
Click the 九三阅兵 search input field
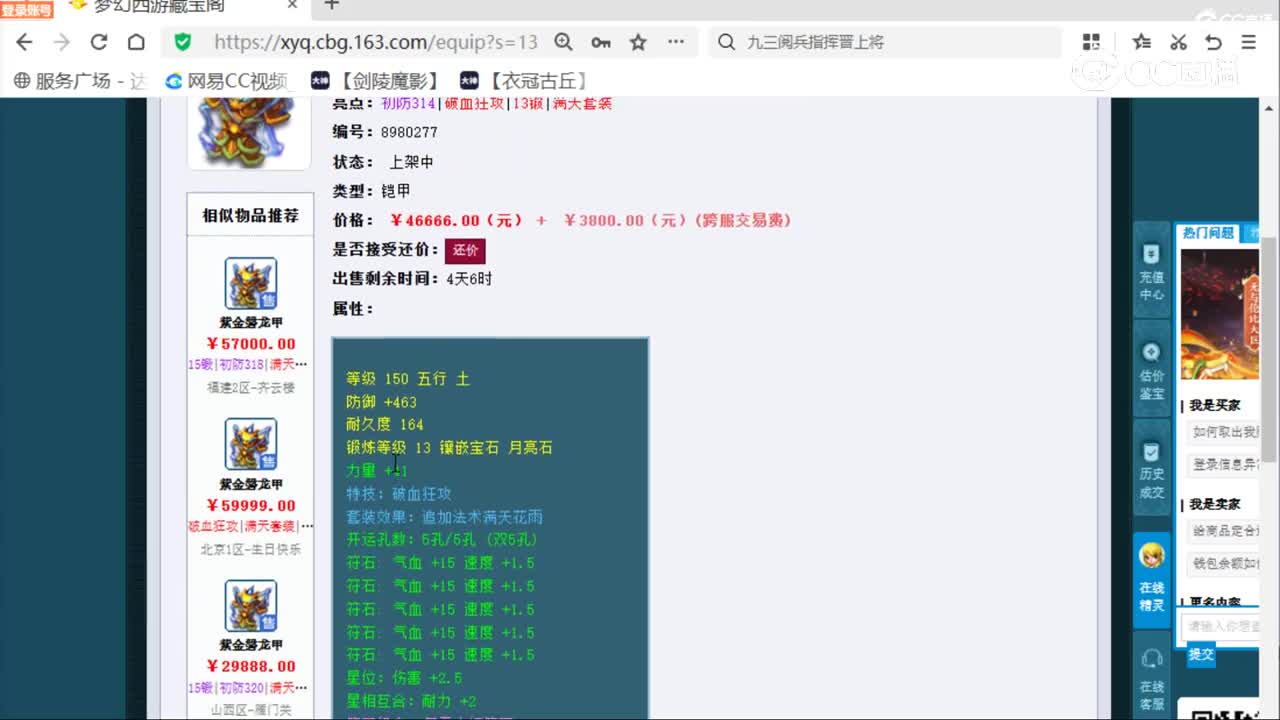coord(890,42)
